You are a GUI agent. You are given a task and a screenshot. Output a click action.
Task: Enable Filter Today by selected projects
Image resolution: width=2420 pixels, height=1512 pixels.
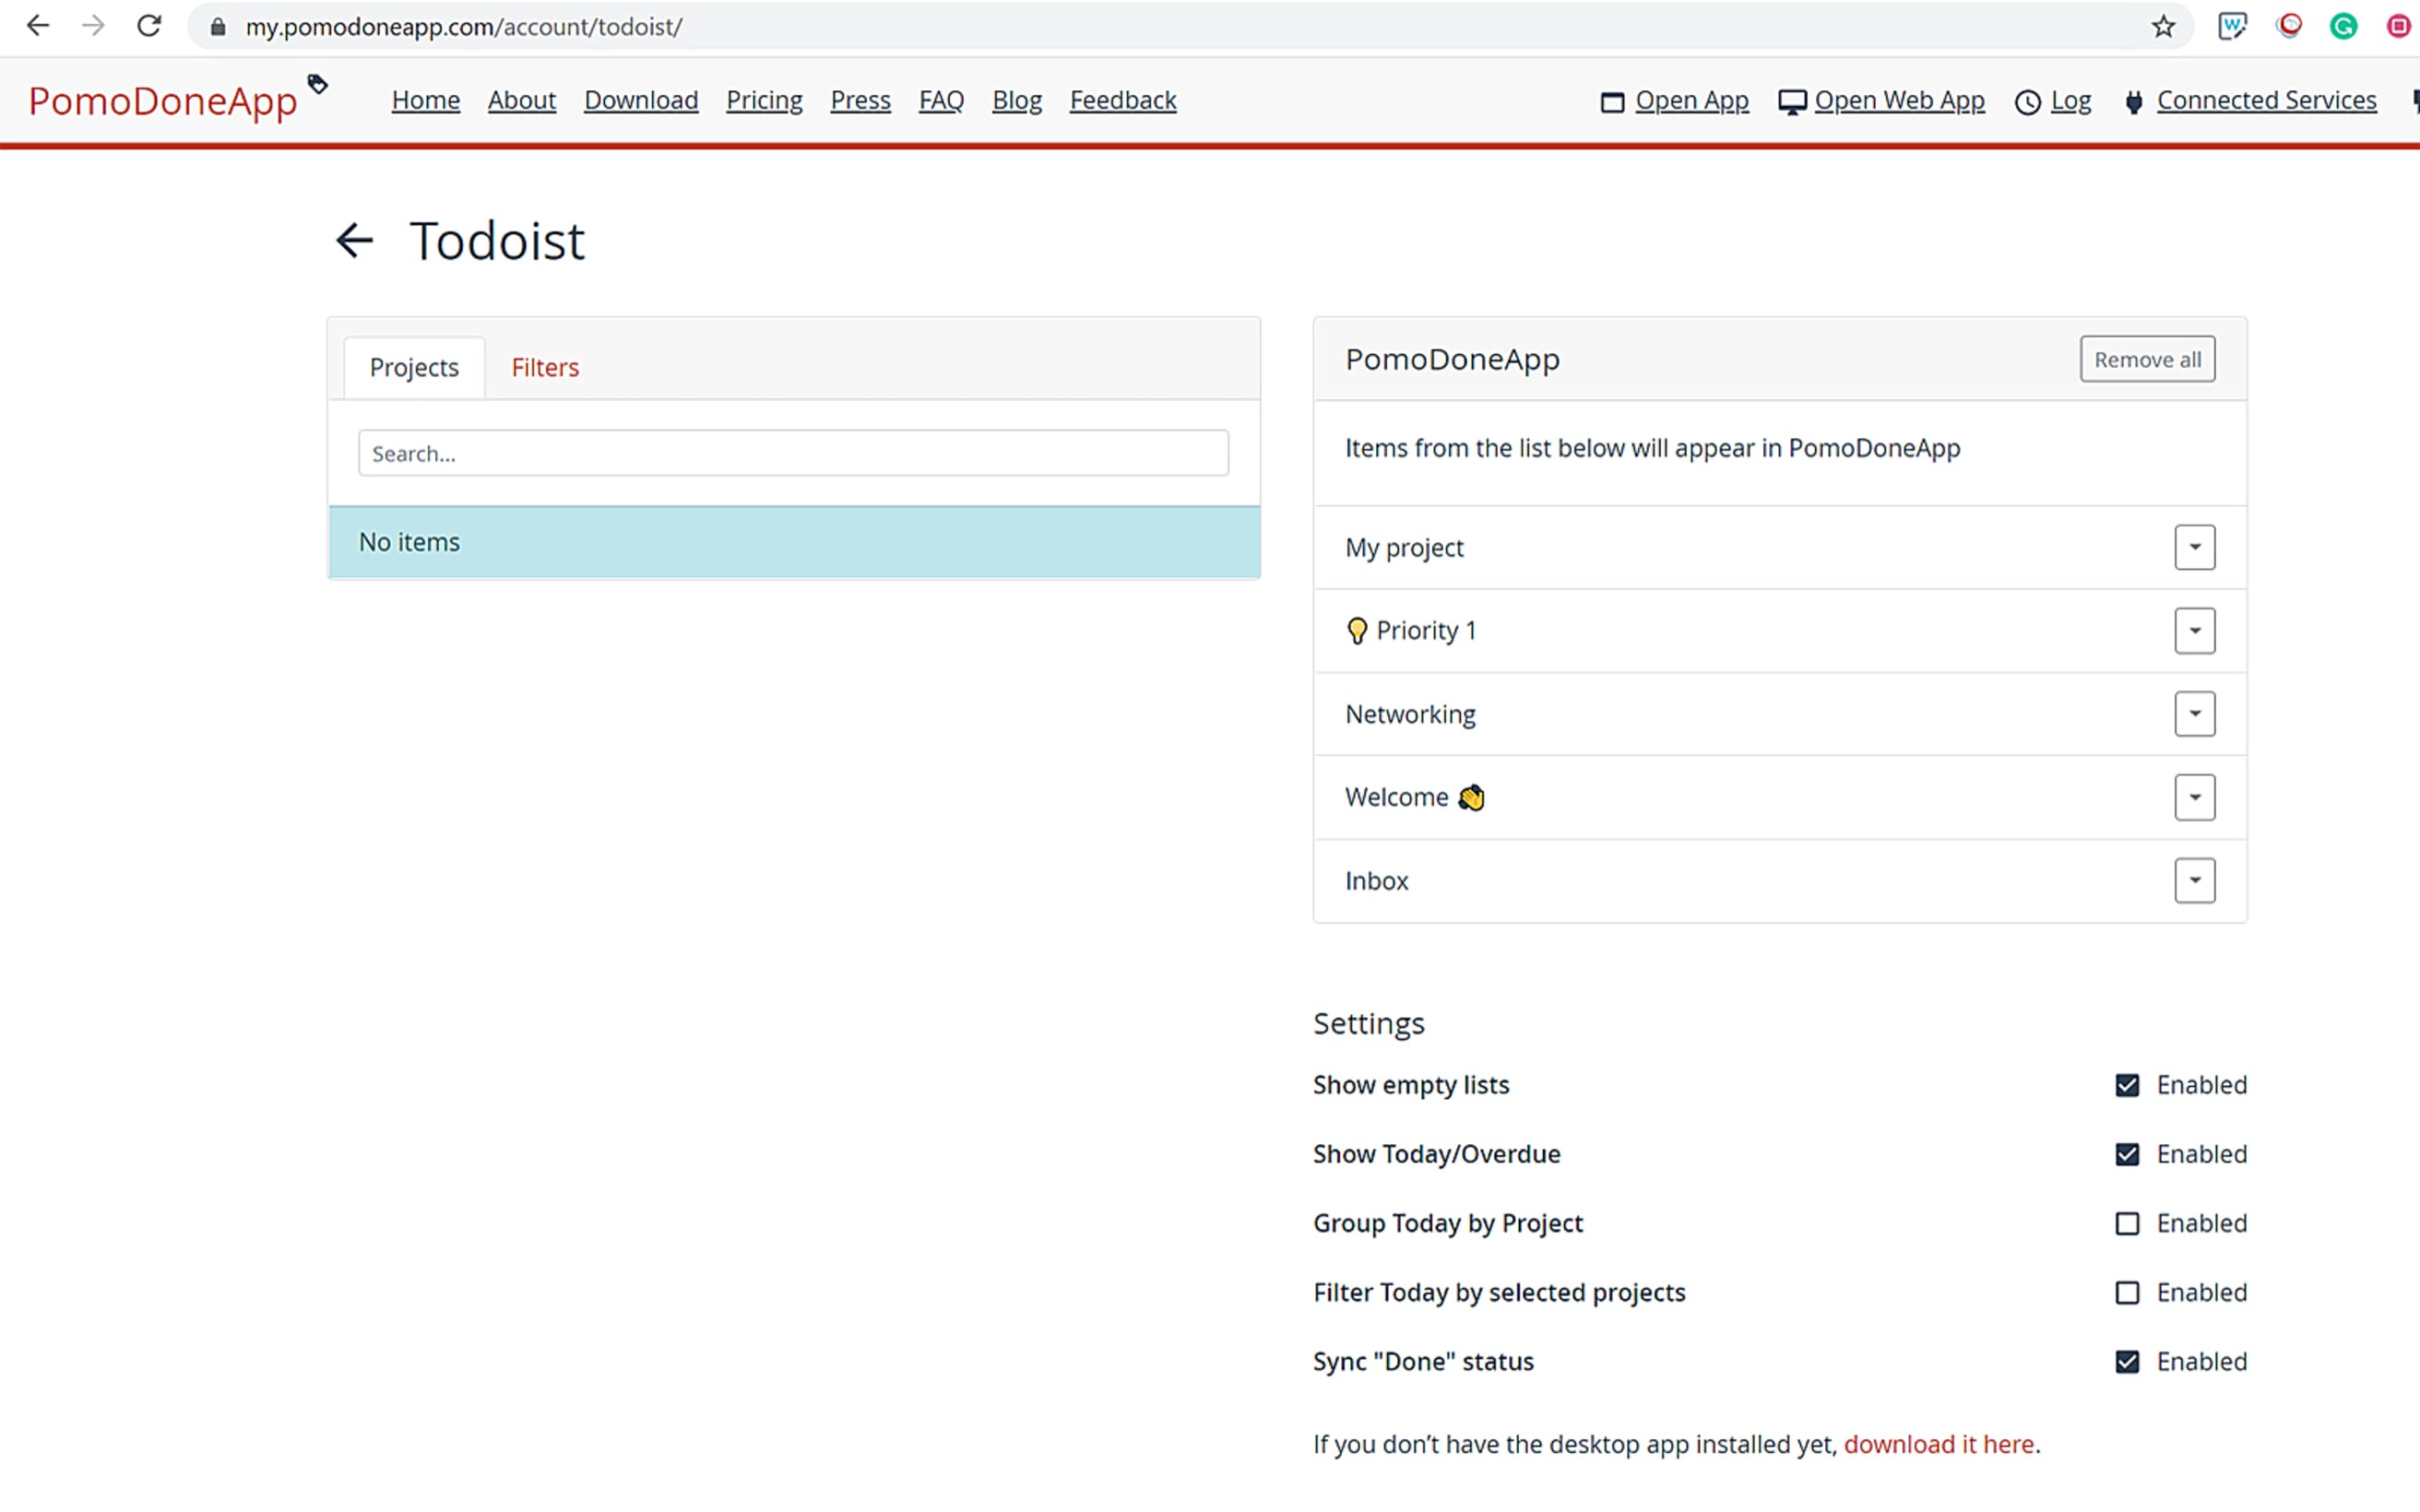(2128, 1293)
